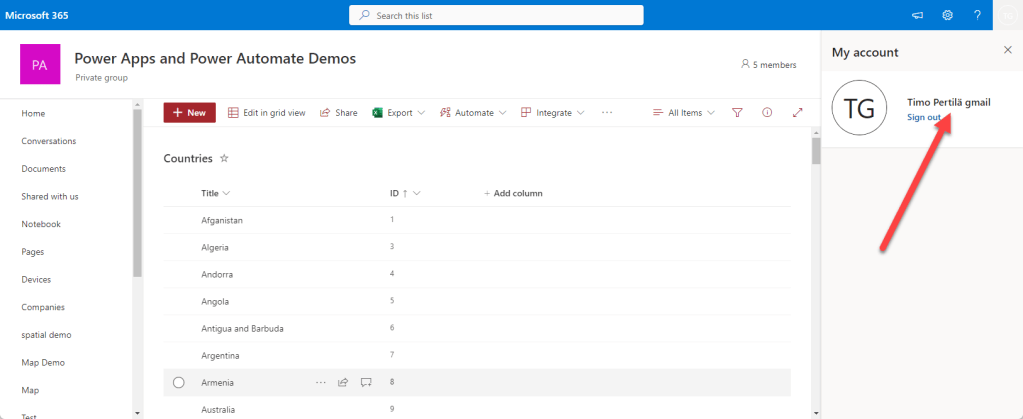Screen dimensions: 1023x419
Task: Go to Conversations in the sidebar
Action: click(x=48, y=141)
